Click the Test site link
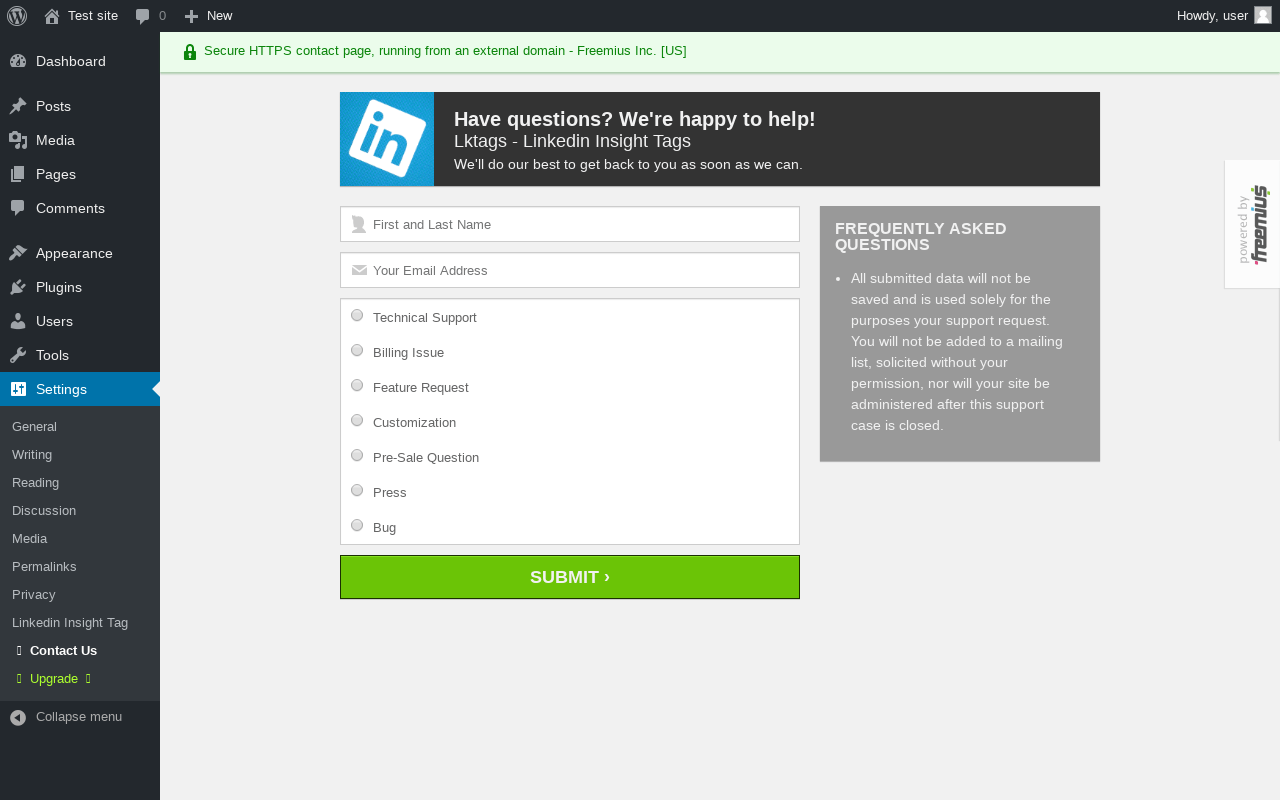1280x800 pixels. (93, 15)
